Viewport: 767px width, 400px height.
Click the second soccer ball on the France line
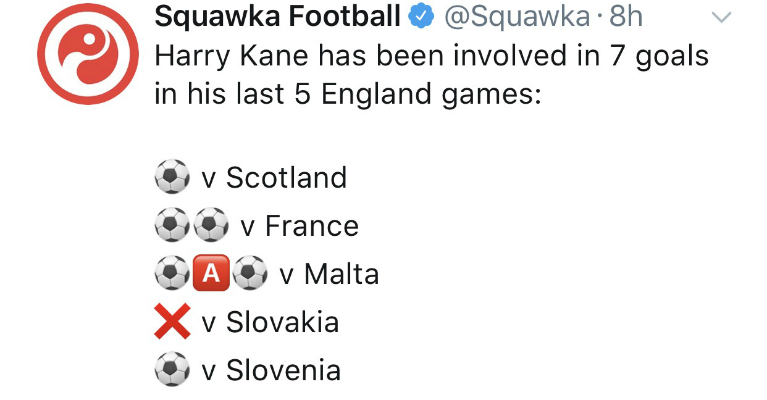click(211, 227)
